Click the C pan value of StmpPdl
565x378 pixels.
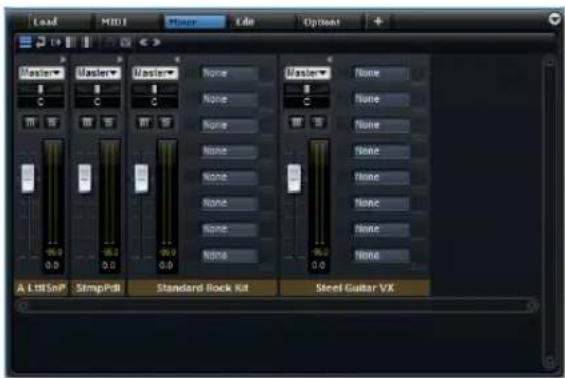pos(98,102)
